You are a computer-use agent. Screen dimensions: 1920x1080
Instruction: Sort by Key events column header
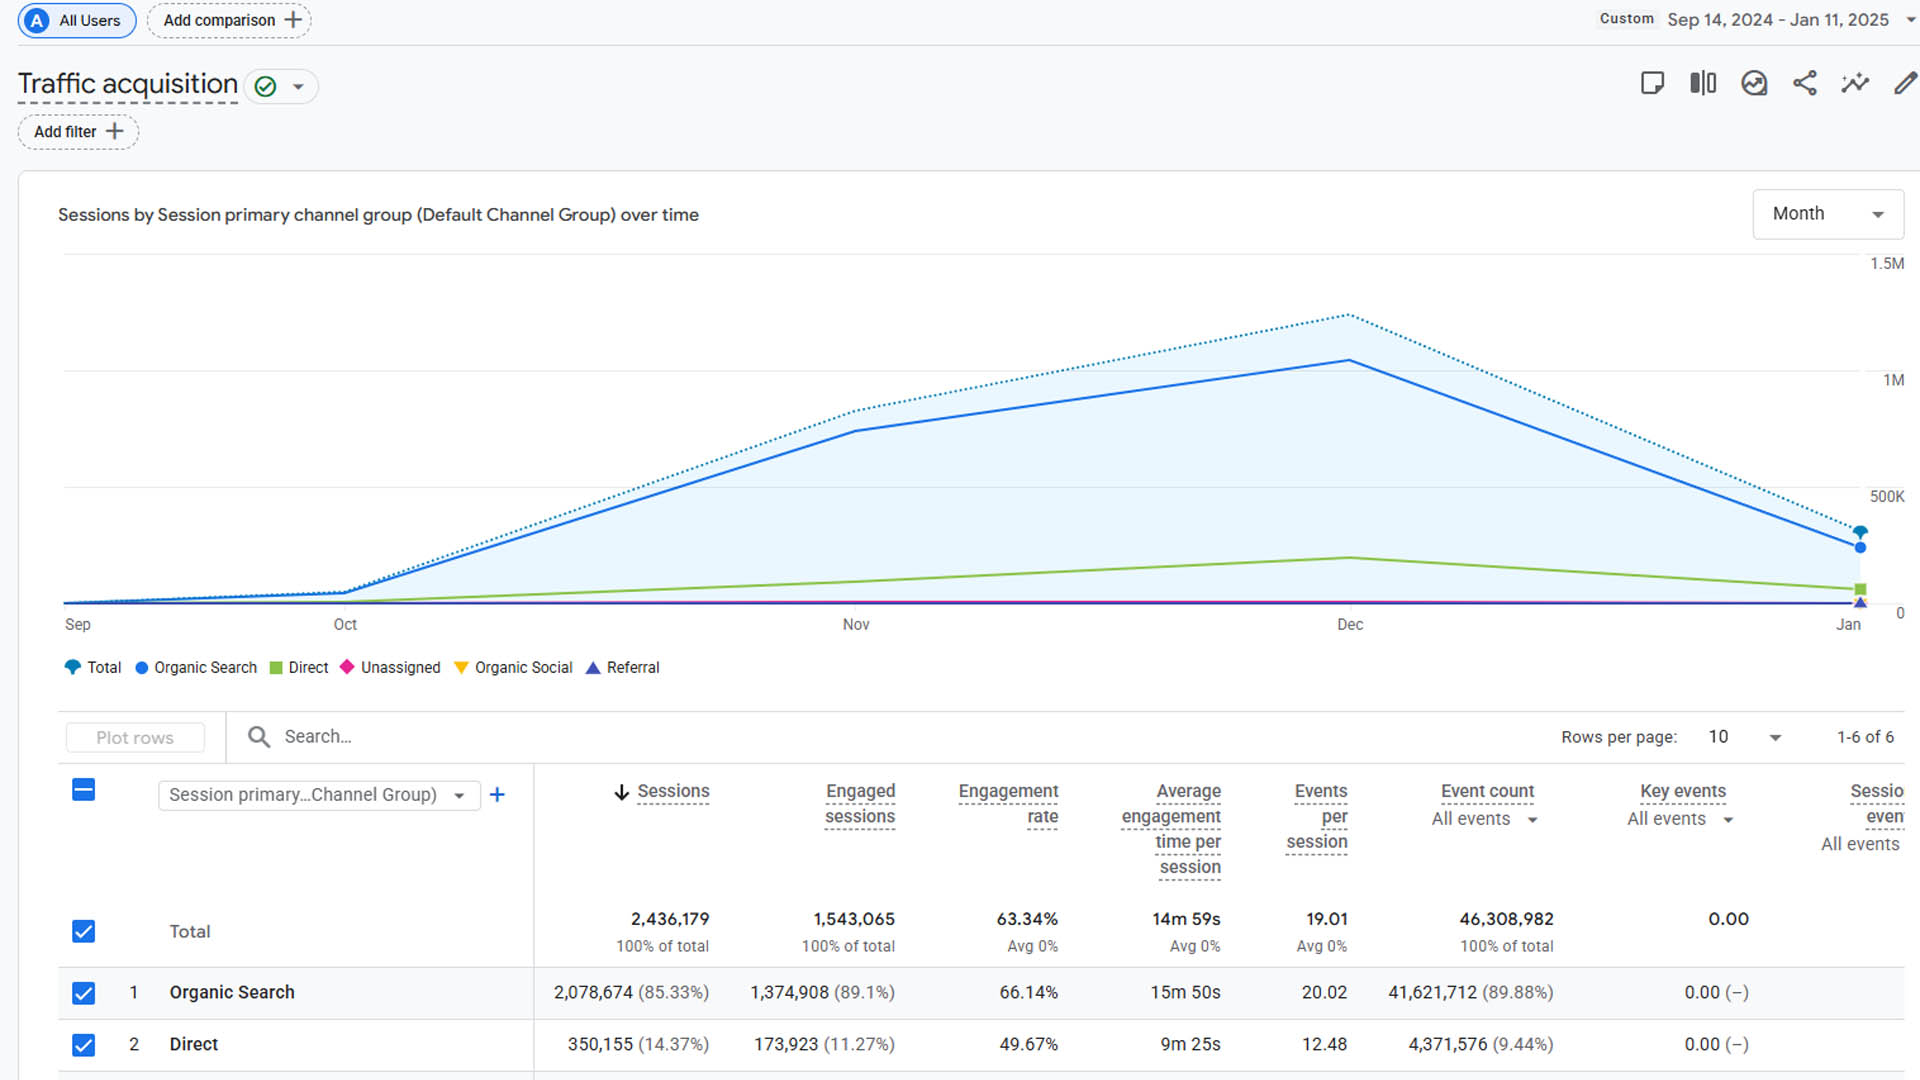[x=1683, y=791]
